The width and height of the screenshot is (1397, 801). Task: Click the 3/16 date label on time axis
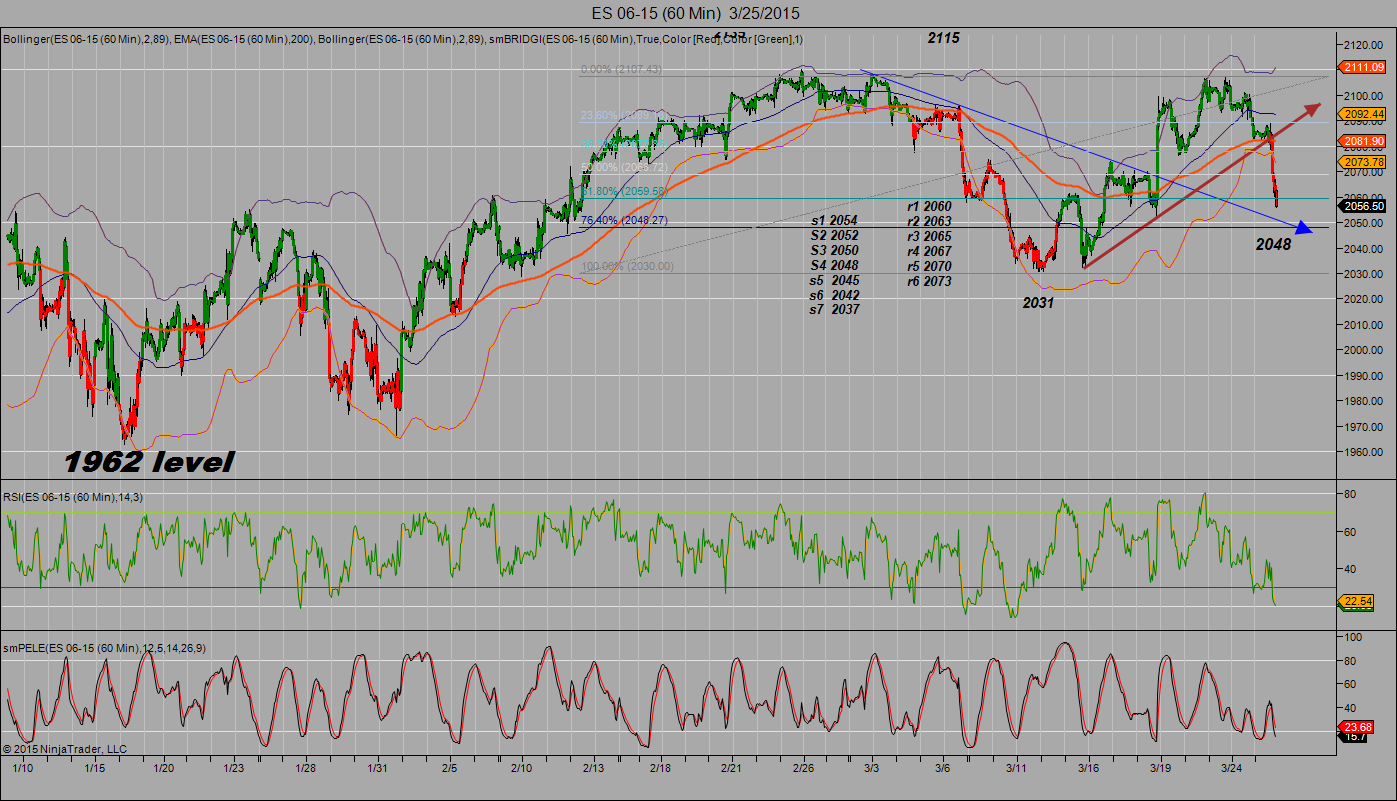1088,768
